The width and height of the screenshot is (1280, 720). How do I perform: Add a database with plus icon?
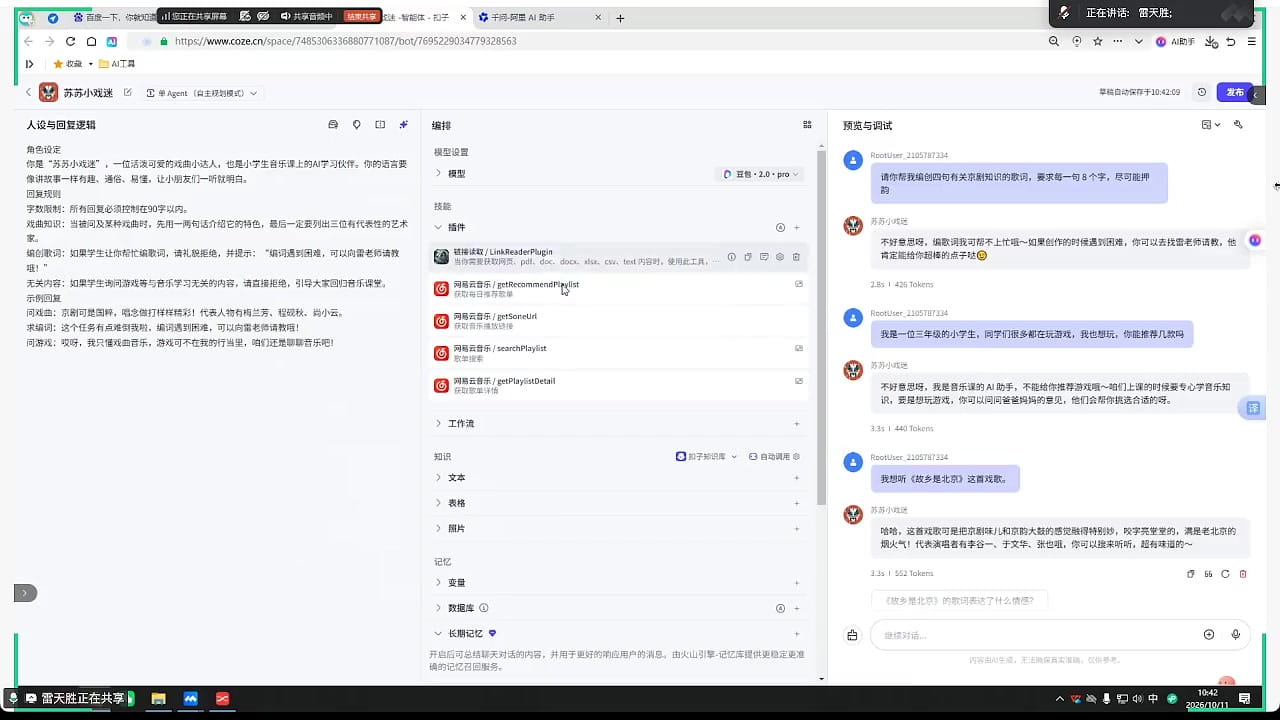tap(797, 608)
